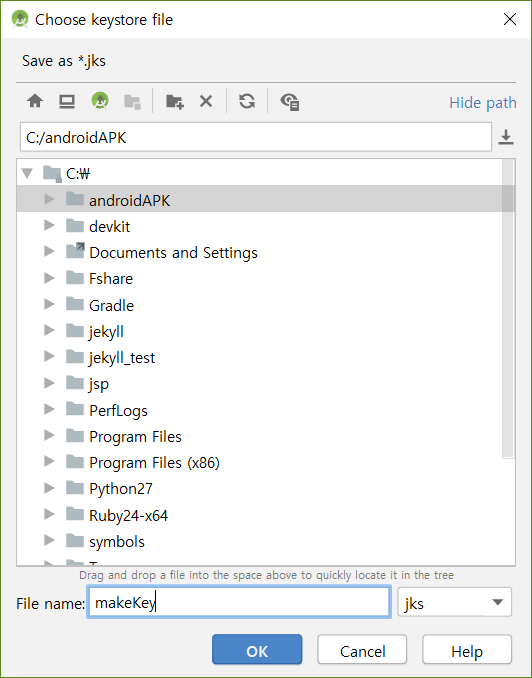This screenshot has height=678, width=532.
Task: Collapse the C: drive tree node
Action: point(27,173)
